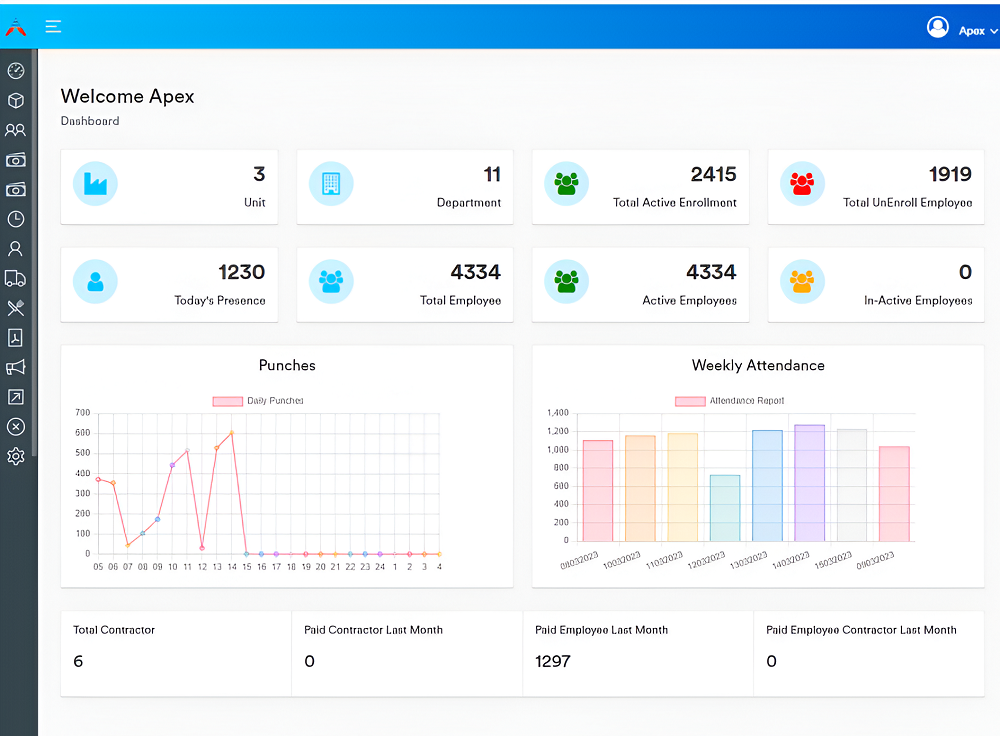Click the factory icon on the Unit card
This screenshot has width=1000, height=736.
[x=95, y=184]
